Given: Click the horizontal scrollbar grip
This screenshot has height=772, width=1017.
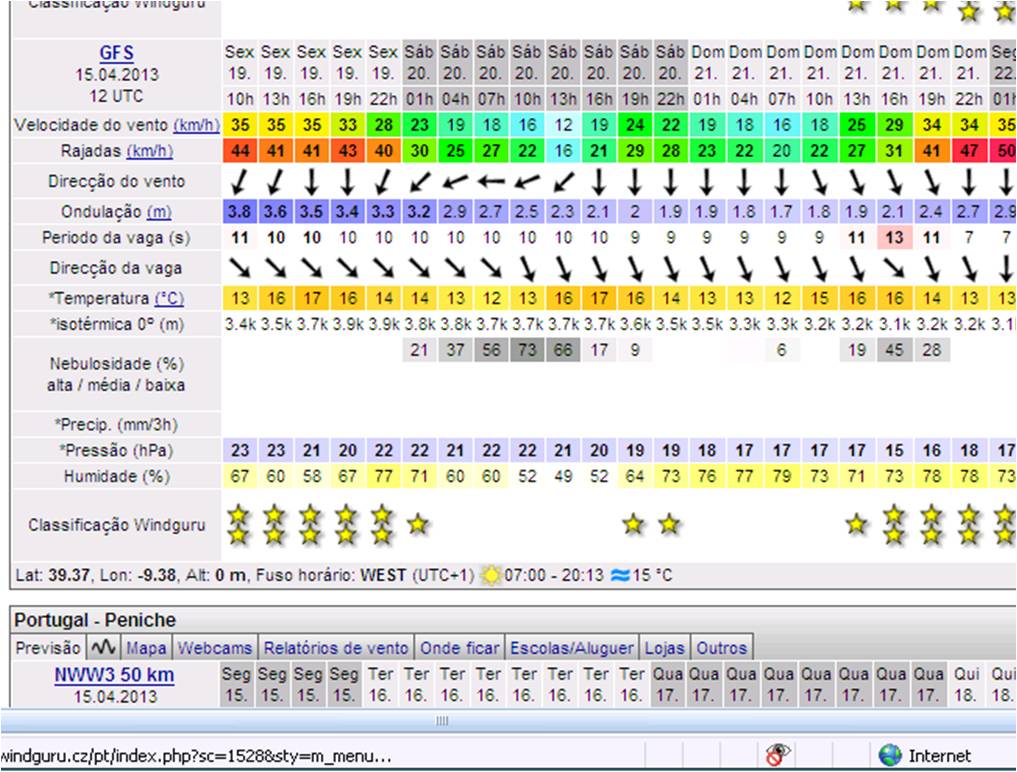Looking at the screenshot, I should coord(442,721).
